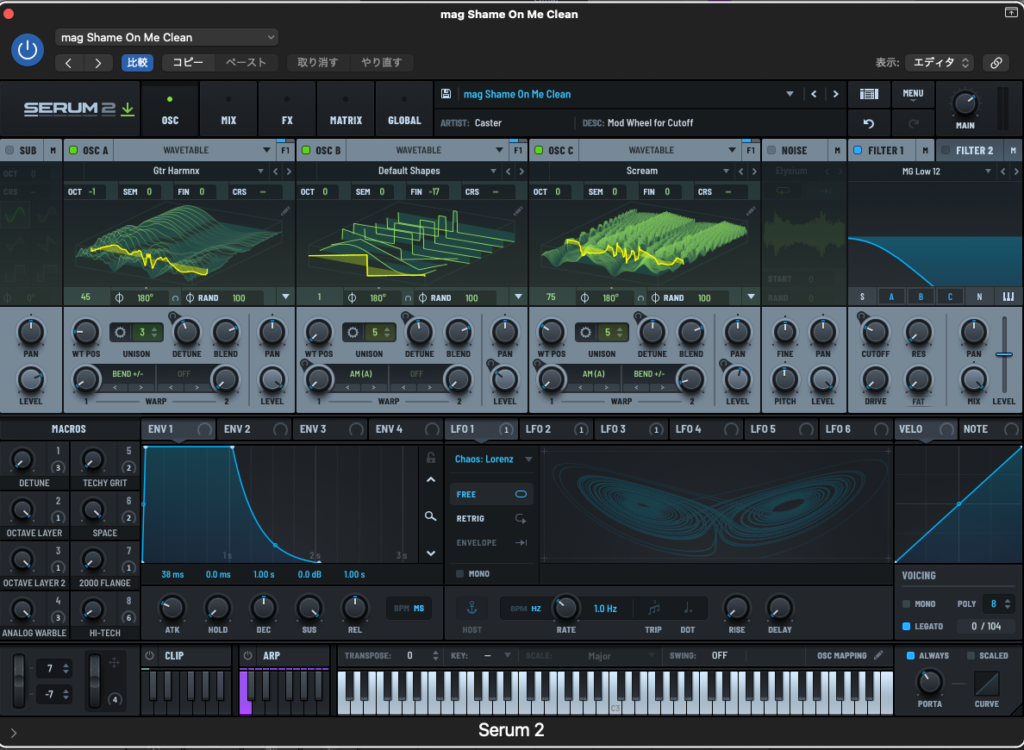Screen dimensions: 1024x750
Task: Adjust the MAIN volume knob
Action: coord(965,103)
